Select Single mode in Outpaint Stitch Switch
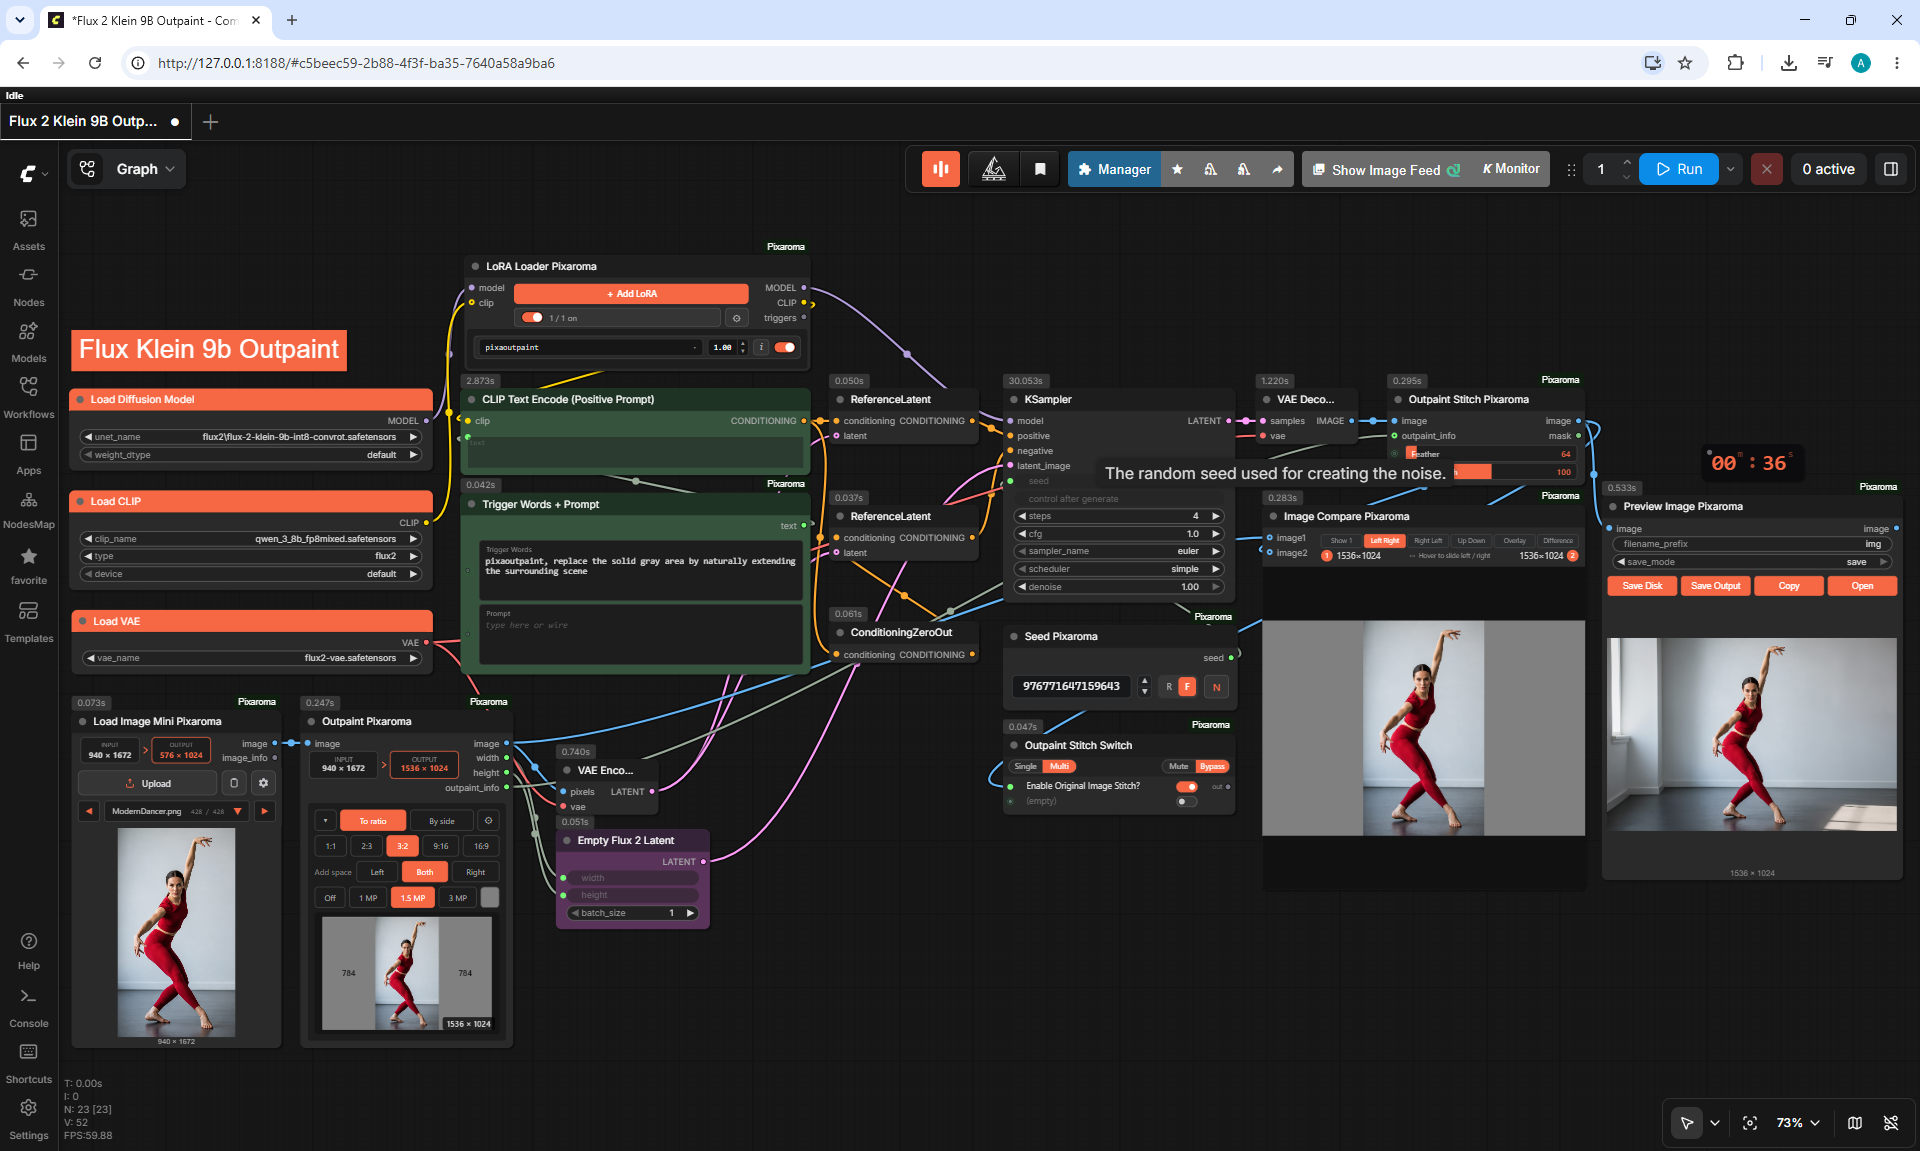The image size is (1920, 1151). coord(1025,767)
